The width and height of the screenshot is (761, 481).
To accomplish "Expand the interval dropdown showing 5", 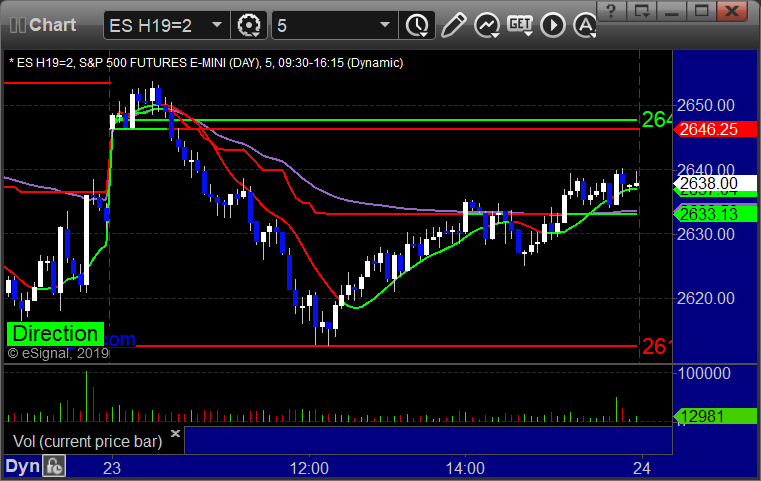I will coord(385,24).
